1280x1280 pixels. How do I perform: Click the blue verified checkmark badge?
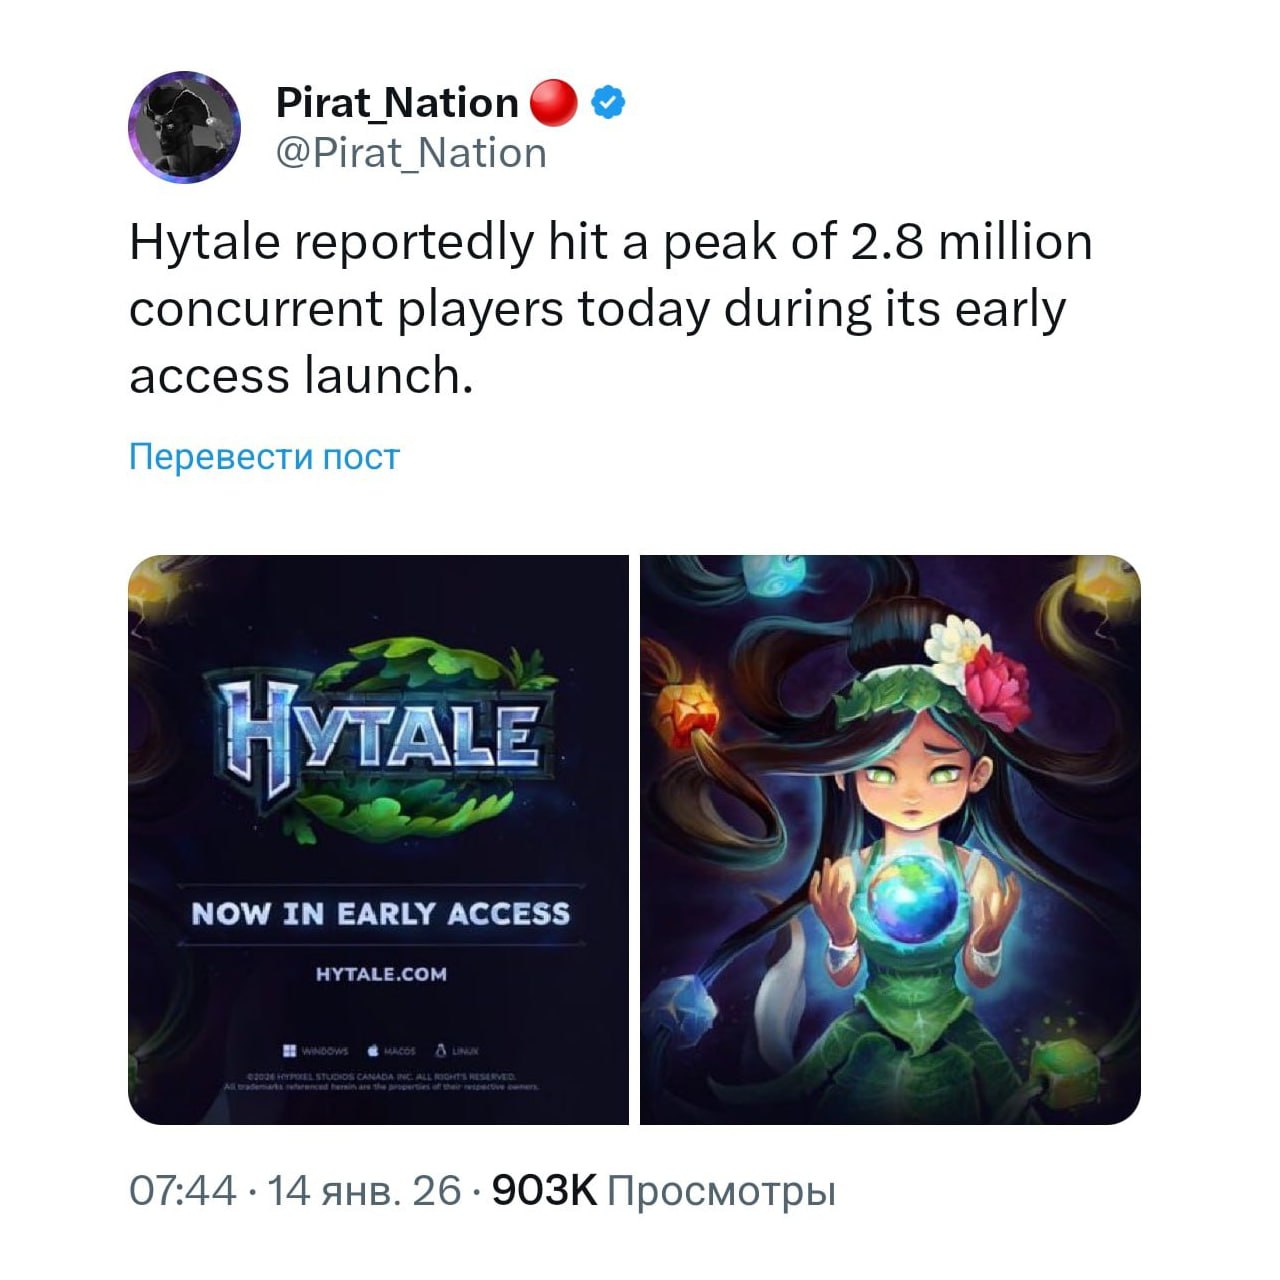pyautogui.click(x=609, y=102)
